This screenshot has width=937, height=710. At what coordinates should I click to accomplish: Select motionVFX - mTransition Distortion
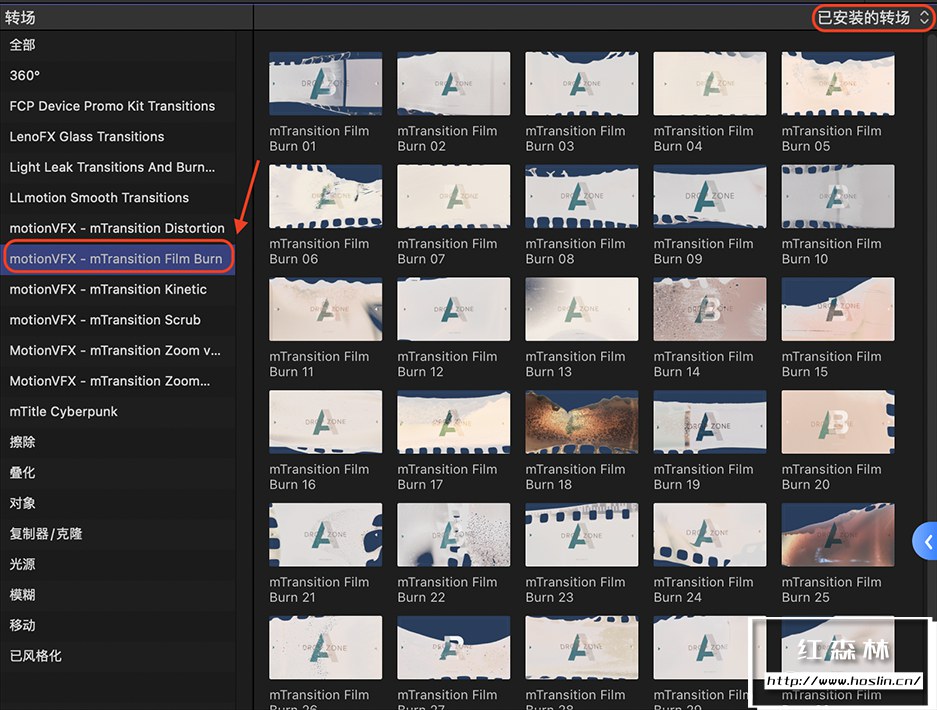118,228
